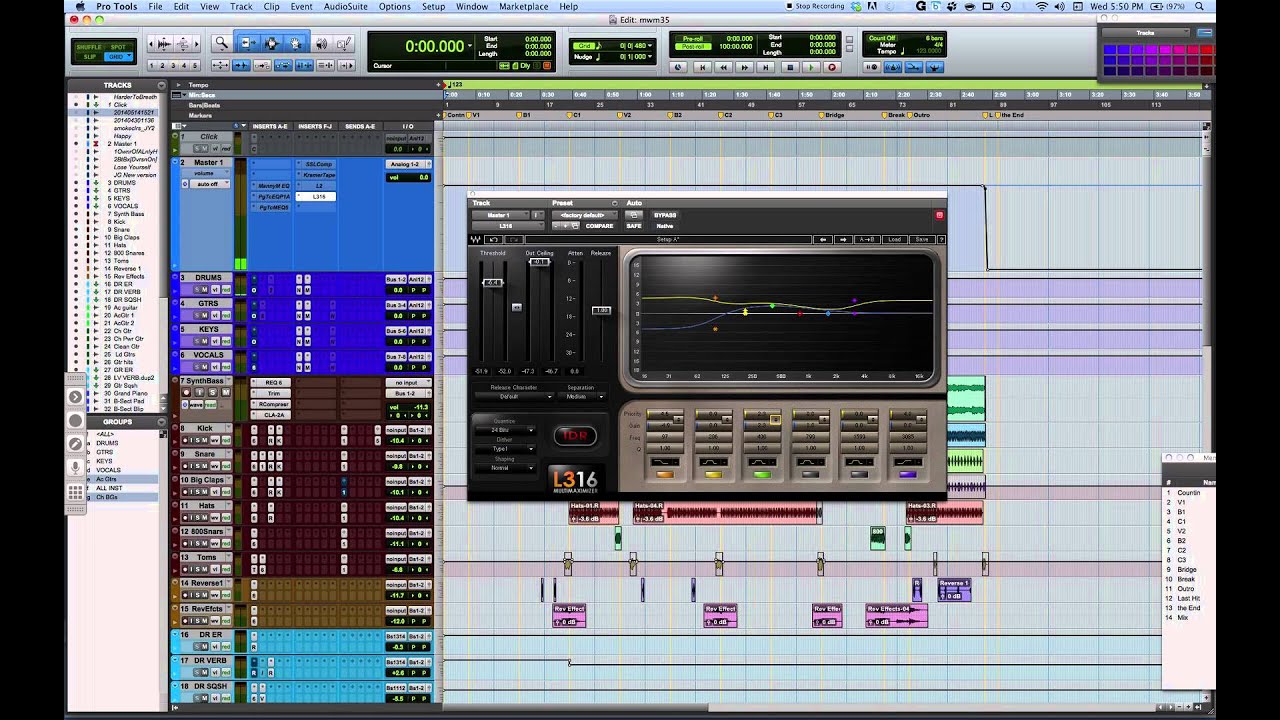1280x720 pixels.
Task: Return to Zero with the transport button
Action: [x=701, y=67]
